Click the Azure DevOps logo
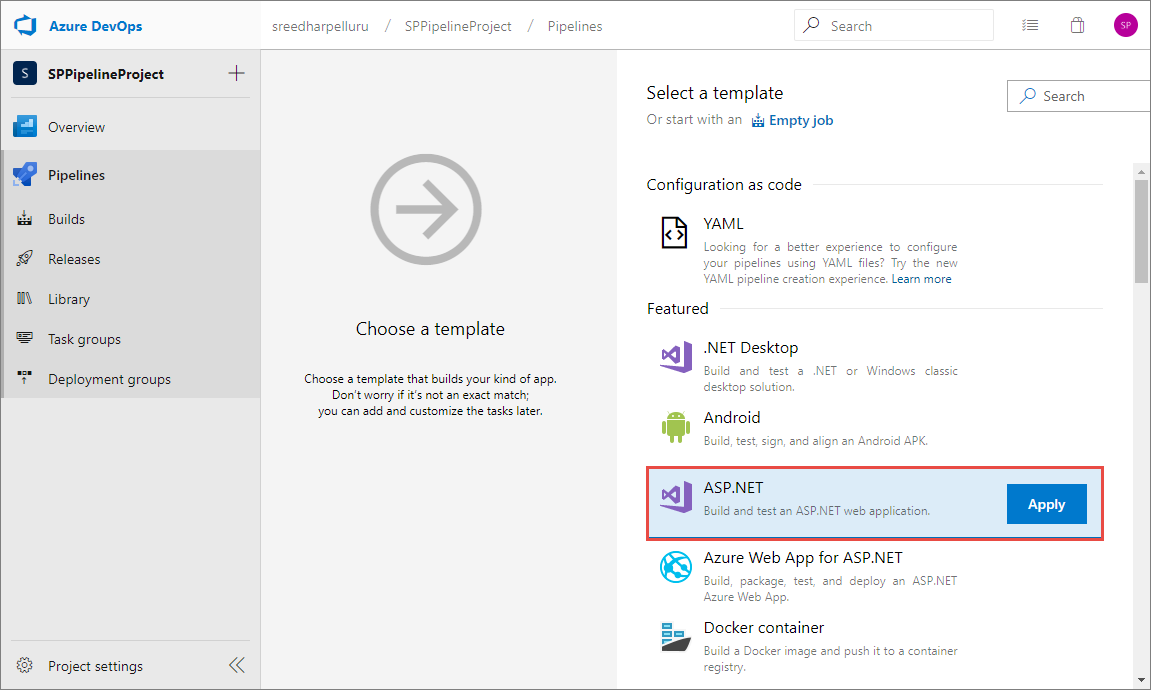Screen dimensions: 1151x690 point(24,24)
